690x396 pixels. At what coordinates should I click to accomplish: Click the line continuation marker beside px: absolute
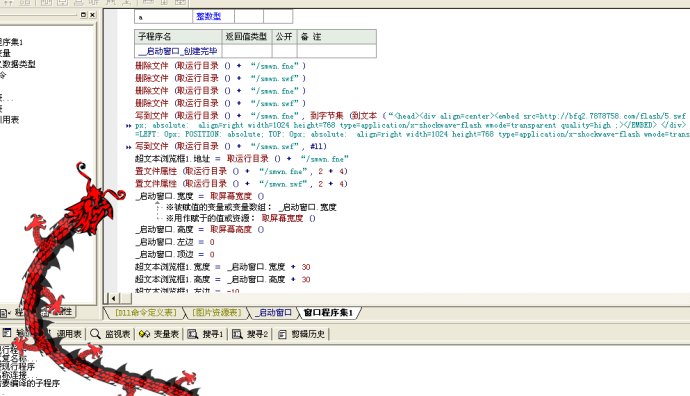pos(128,125)
